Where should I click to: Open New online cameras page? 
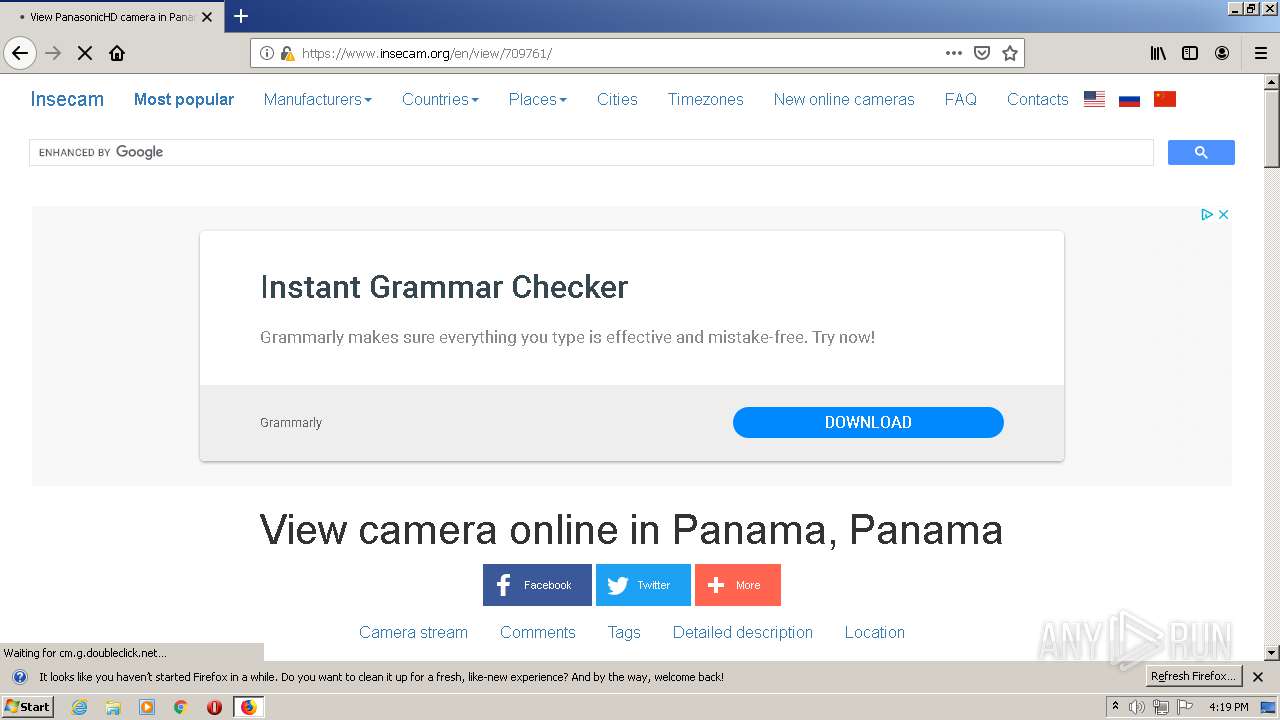(844, 99)
